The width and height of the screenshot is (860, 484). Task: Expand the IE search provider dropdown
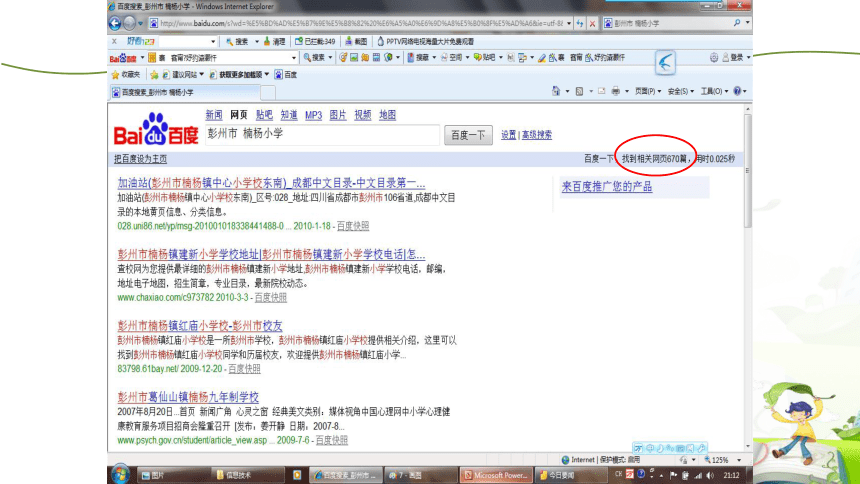click(x=747, y=23)
